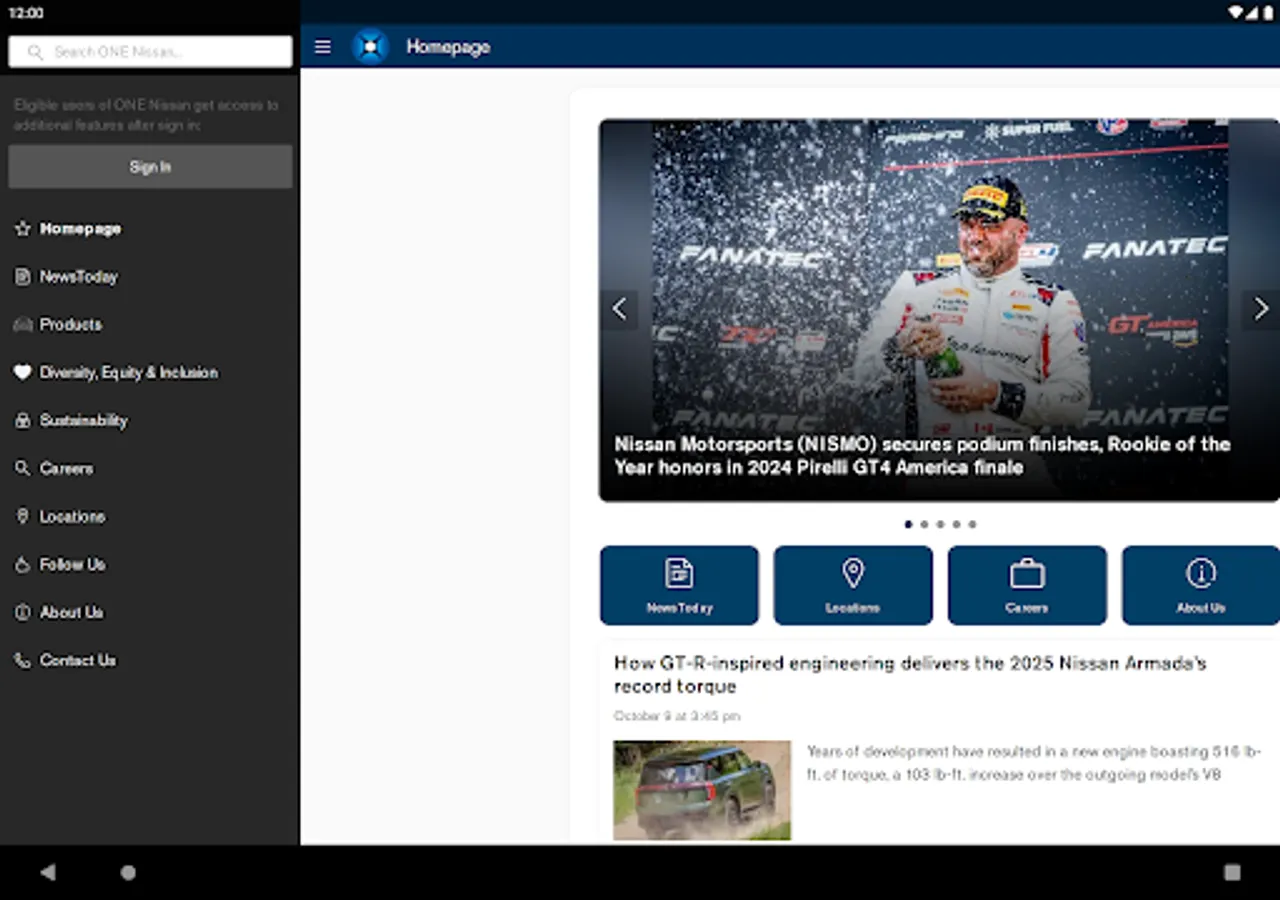Viewport: 1280px width, 900px height.
Task: Open the hamburger menu icon
Action: pos(322,47)
